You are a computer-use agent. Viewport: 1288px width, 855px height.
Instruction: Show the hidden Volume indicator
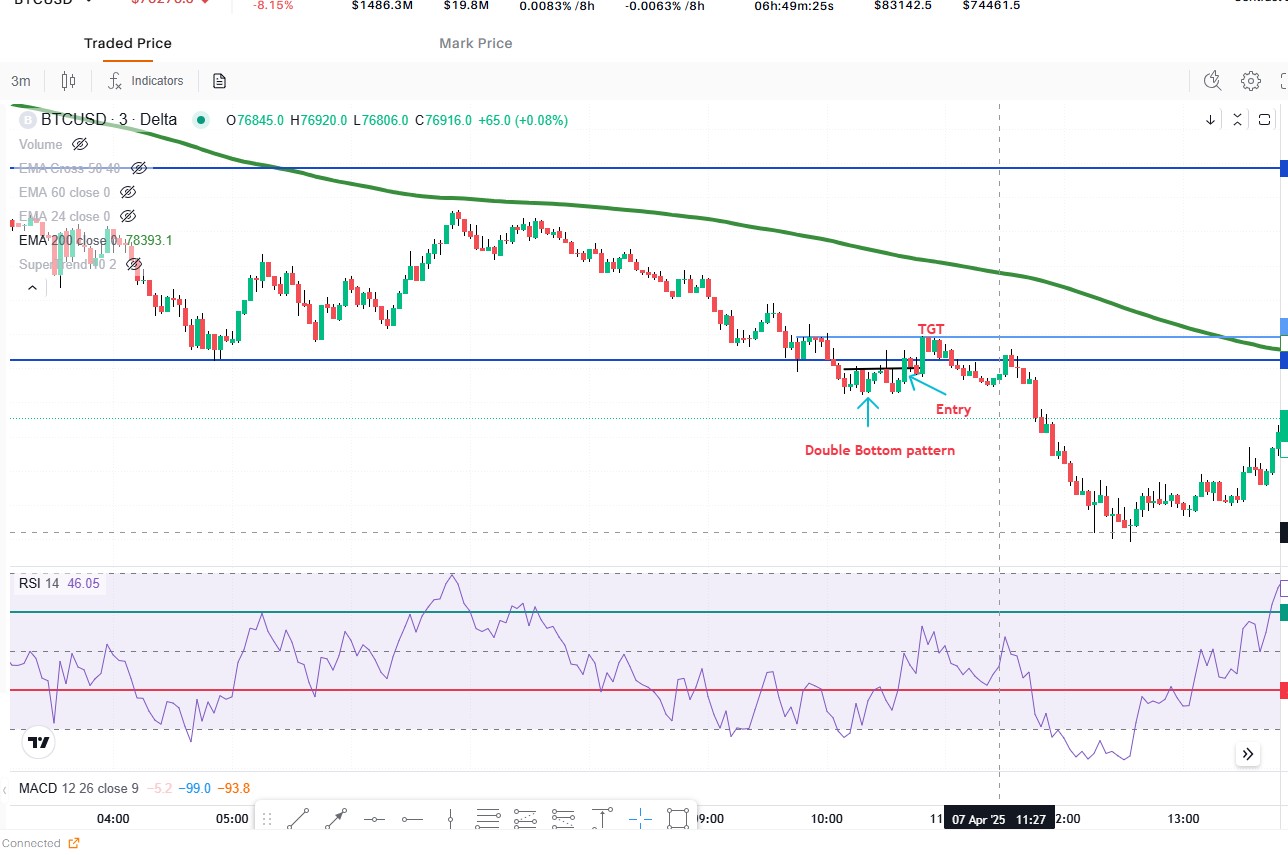[x=80, y=144]
